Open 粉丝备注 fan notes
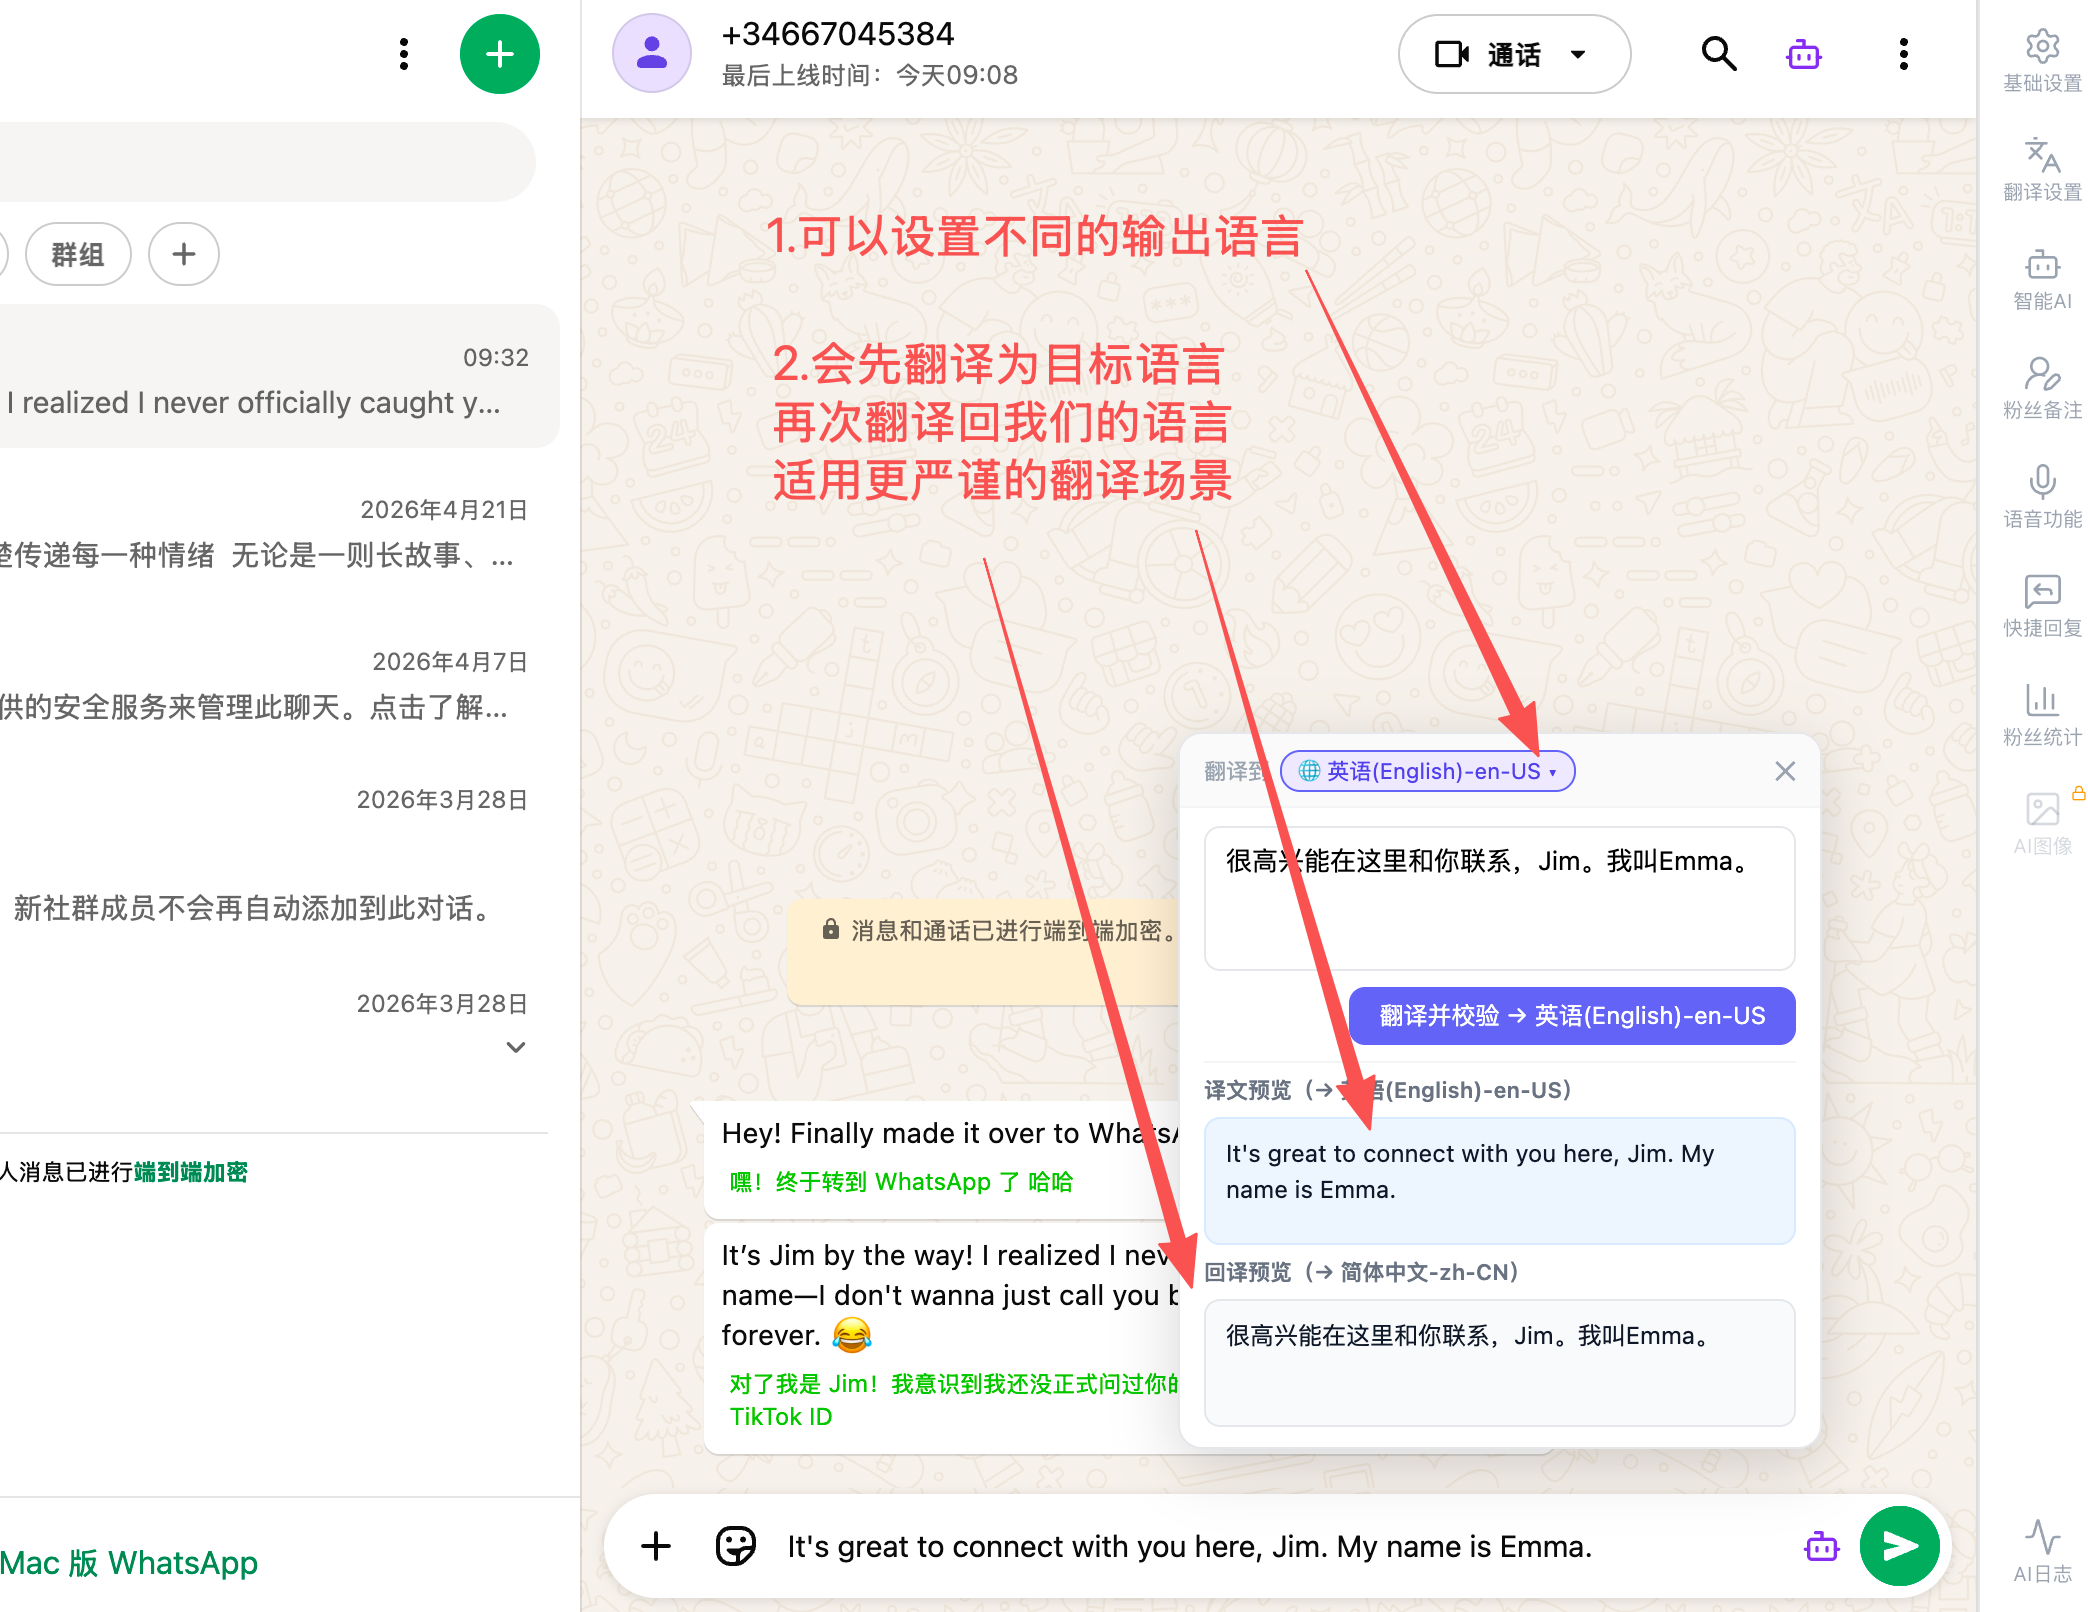Viewport: 2088px width, 1612px height. (x=2042, y=388)
